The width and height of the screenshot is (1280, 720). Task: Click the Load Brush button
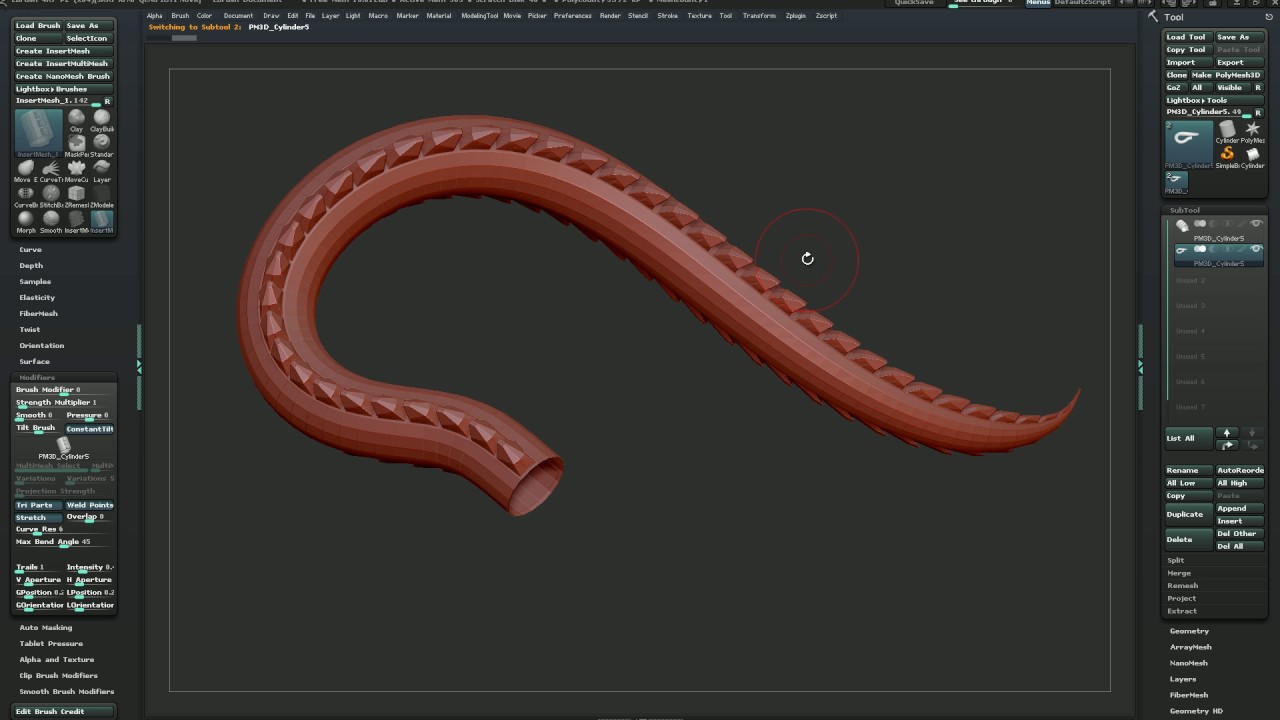click(x=38, y=25)
